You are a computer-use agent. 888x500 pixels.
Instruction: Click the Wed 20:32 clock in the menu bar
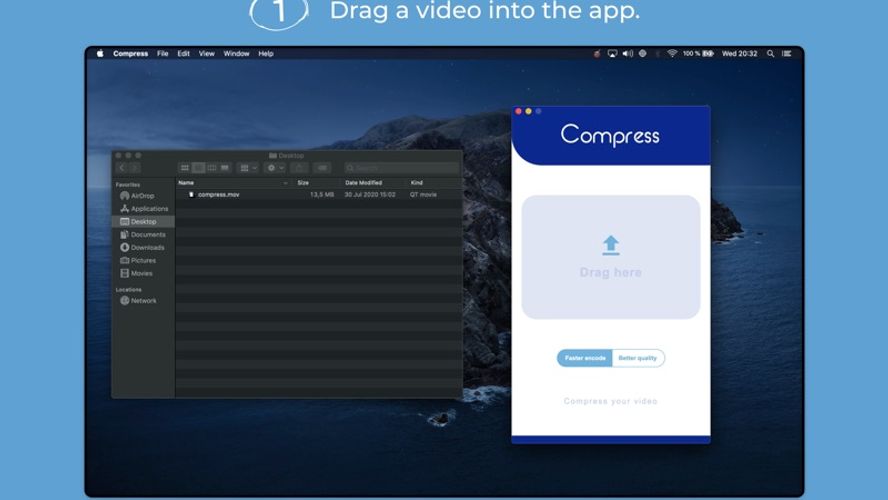[739, 53]
